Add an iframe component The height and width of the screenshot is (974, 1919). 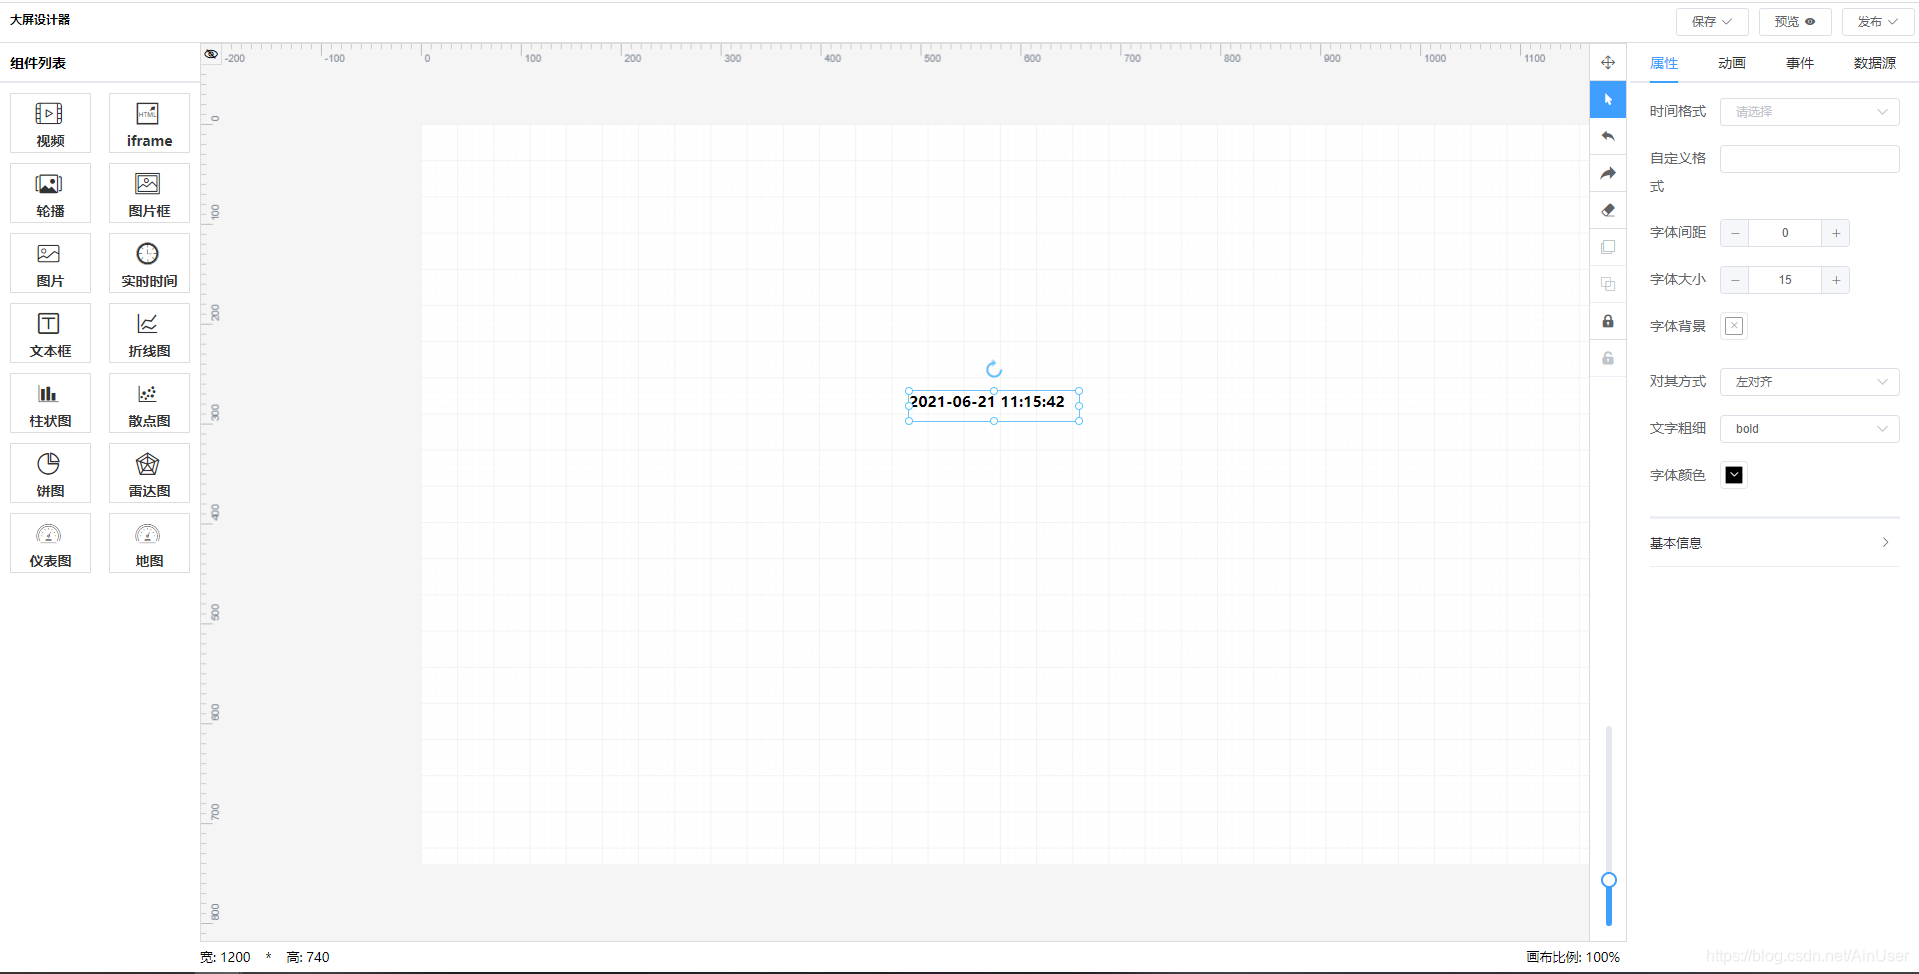point(149,123)
